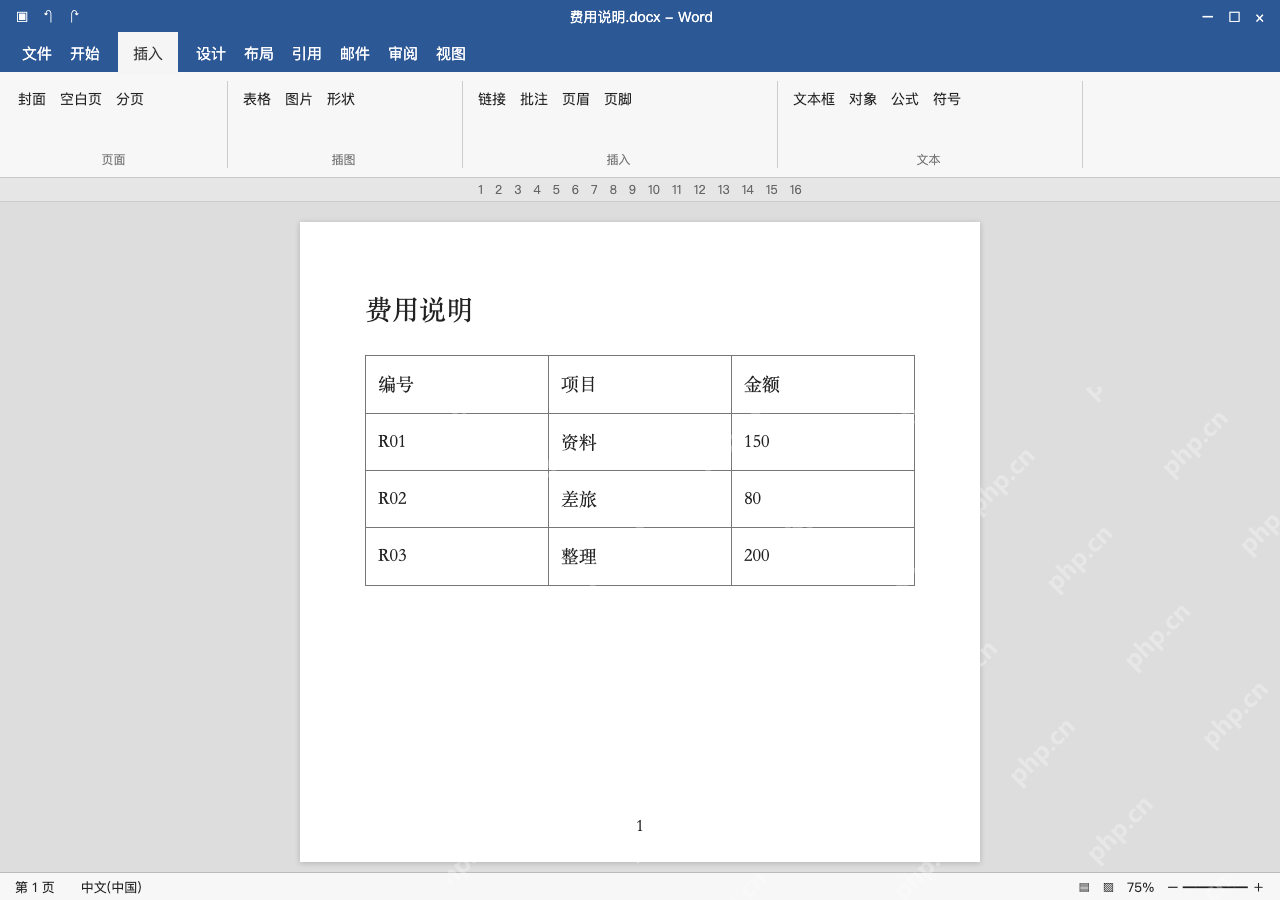Redo the last undone action
1280x900 pixels.
pos(74,17)
